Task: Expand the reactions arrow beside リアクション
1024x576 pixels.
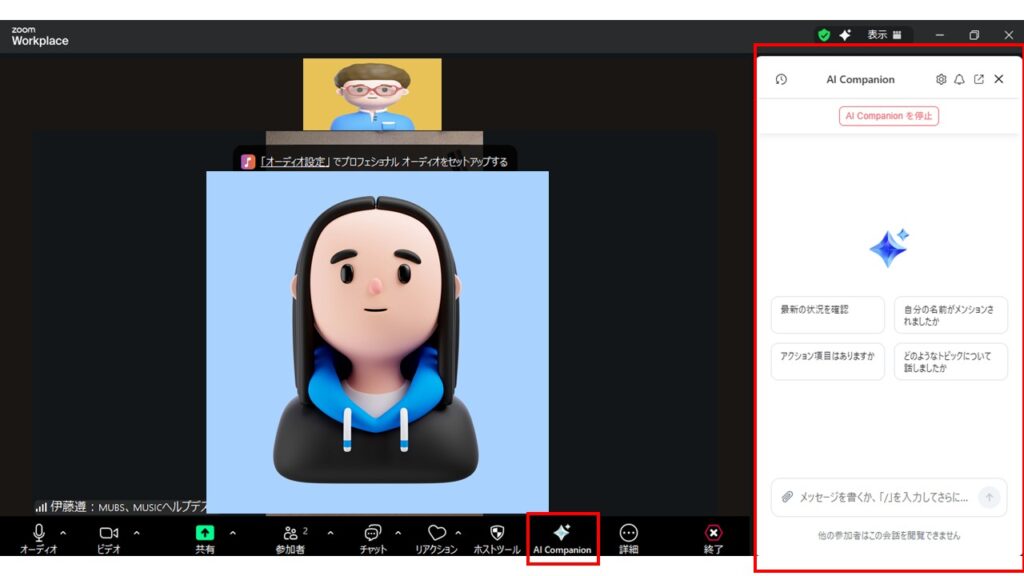Action: point(459,533)
